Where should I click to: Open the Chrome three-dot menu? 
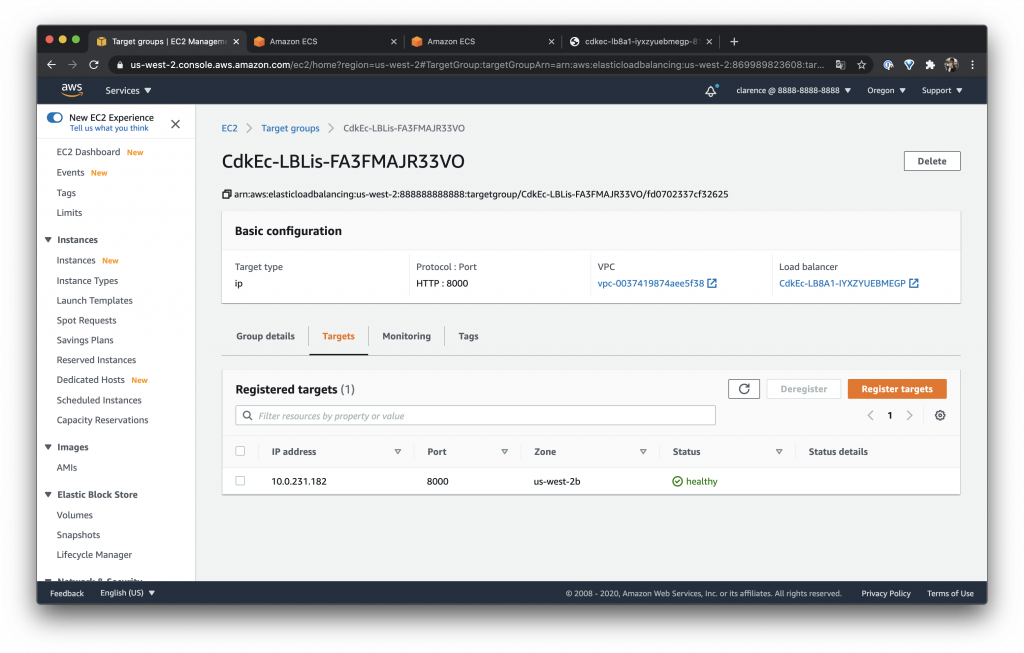pyautogui.click(x=972, y=65)
